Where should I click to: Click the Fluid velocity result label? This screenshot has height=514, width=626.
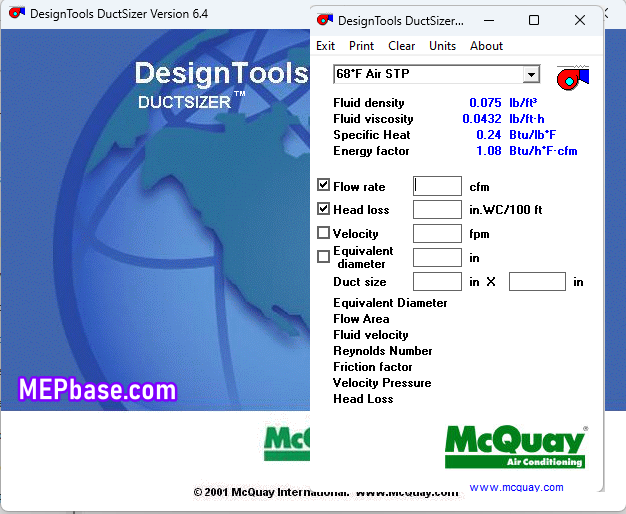coord(370,335)
